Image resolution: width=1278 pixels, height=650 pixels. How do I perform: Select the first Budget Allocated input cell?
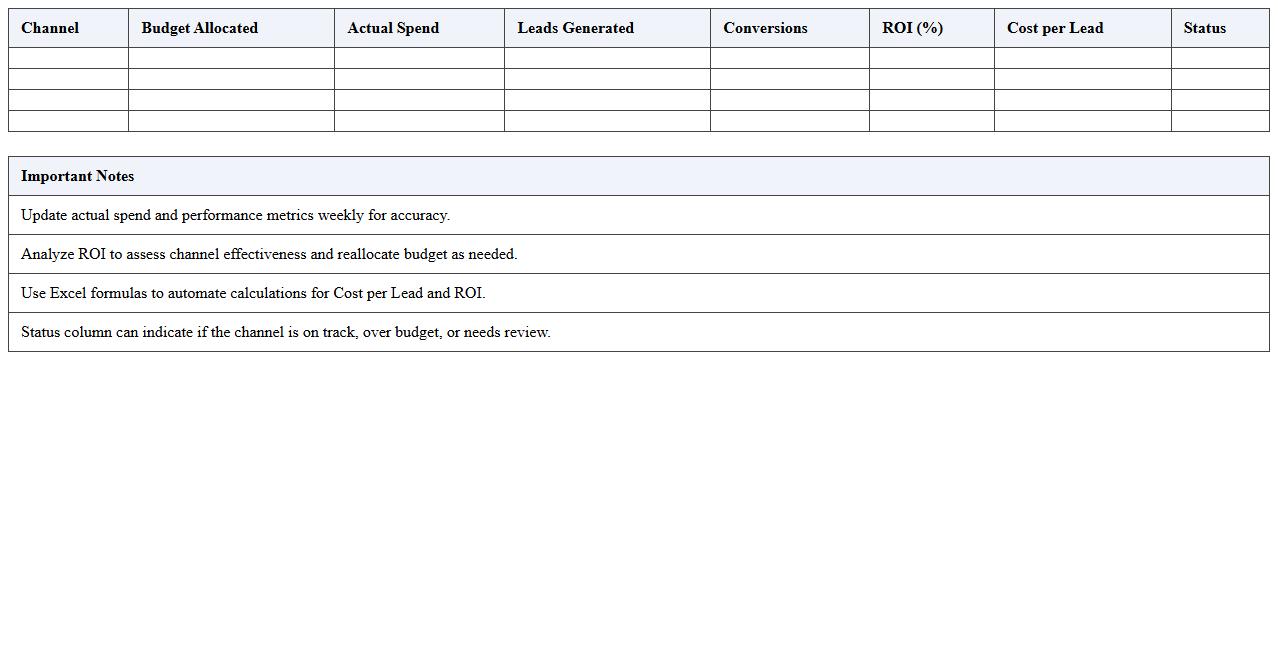pos(230,57)
